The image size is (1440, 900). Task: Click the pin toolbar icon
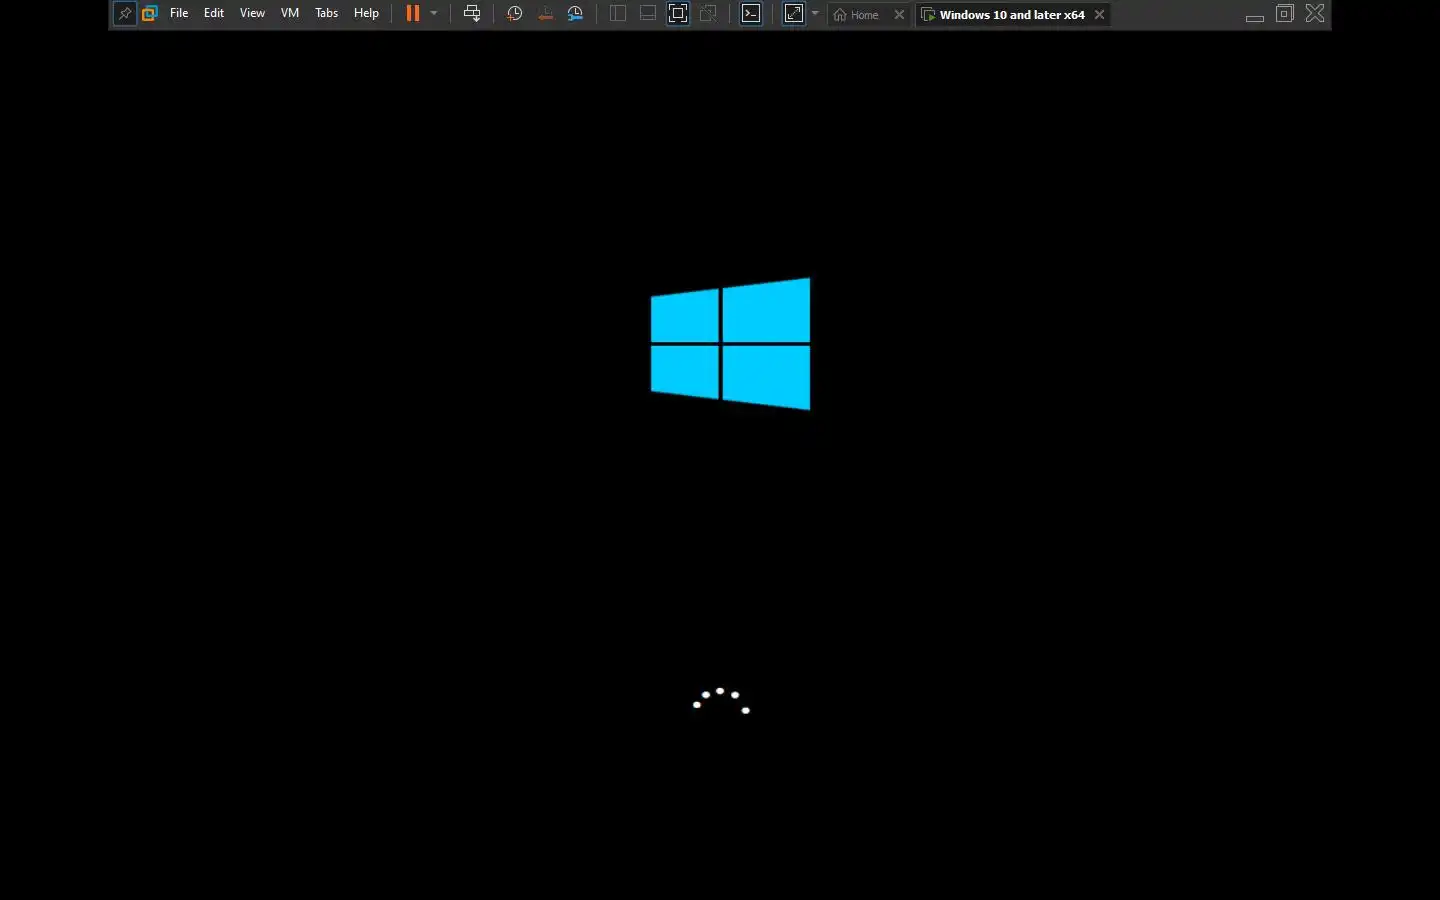(x=124, y=14)
